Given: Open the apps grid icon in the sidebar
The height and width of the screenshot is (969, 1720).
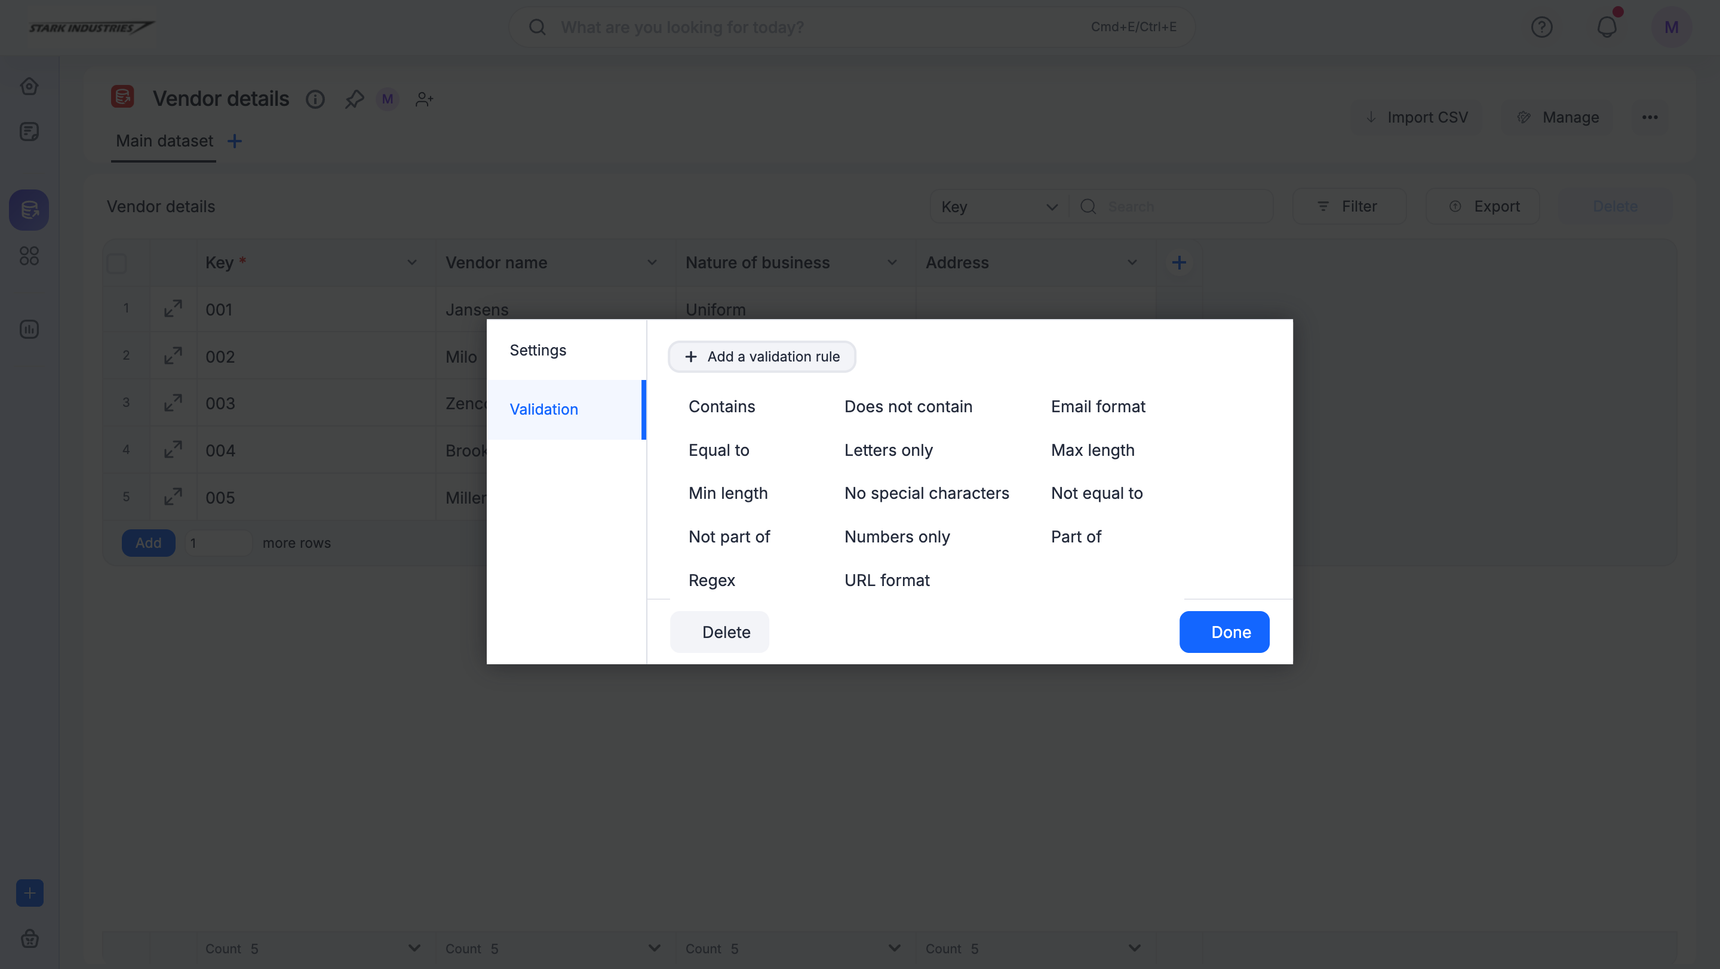Looking at the screenshot, I should coord(29,256).
